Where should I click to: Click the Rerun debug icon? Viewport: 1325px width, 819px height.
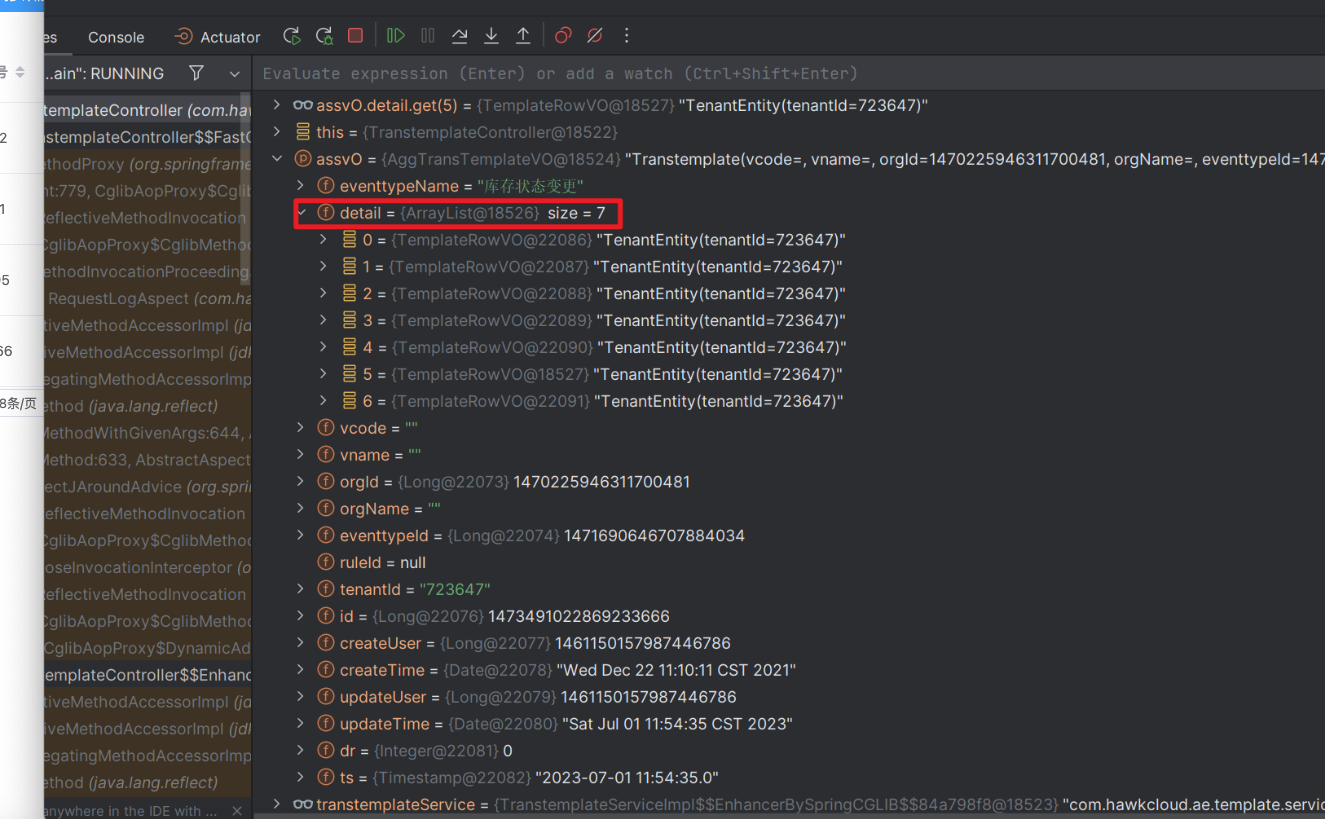point(291,36)
